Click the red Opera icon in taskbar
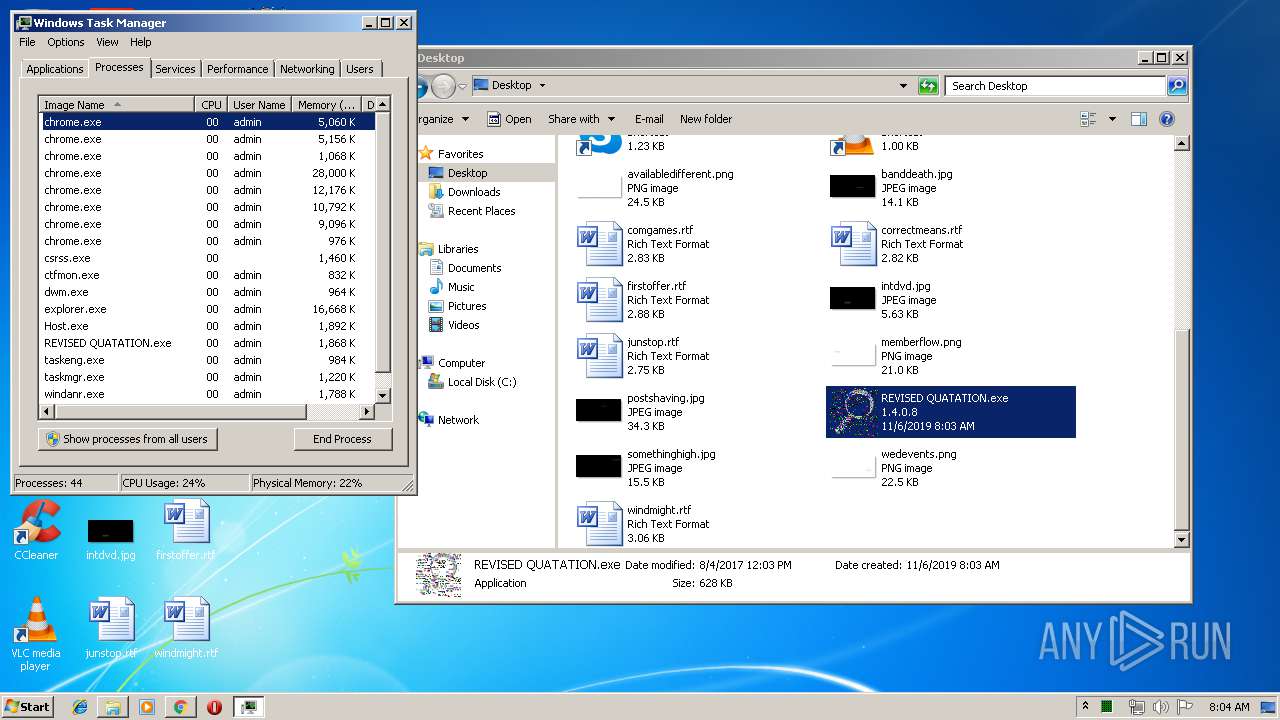The width and height of the screenshot is (1280, 720). [214, 706]
